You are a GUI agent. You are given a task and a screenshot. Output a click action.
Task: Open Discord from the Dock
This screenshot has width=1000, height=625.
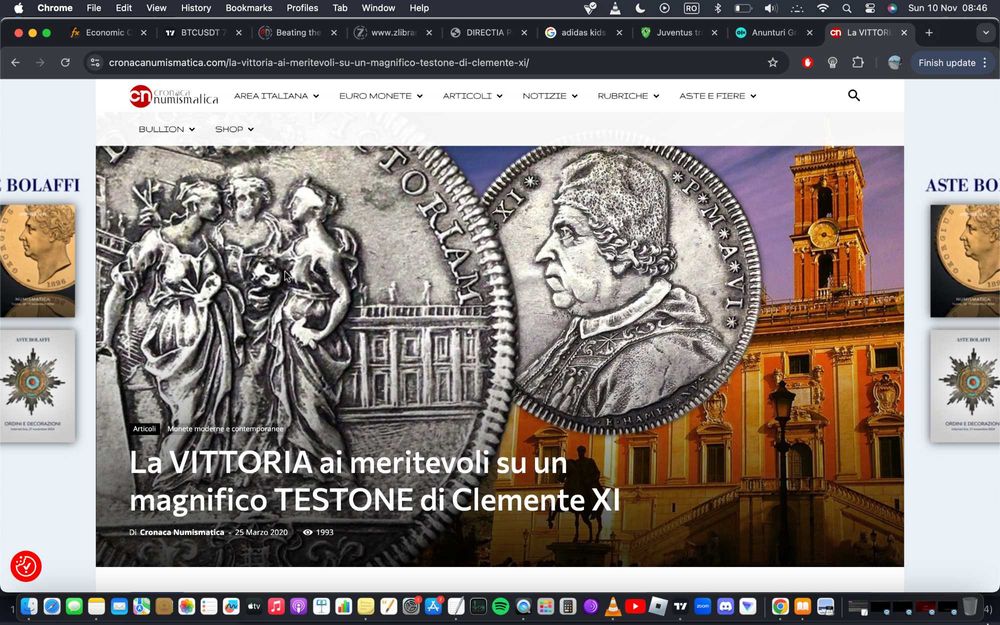point(726,607)
